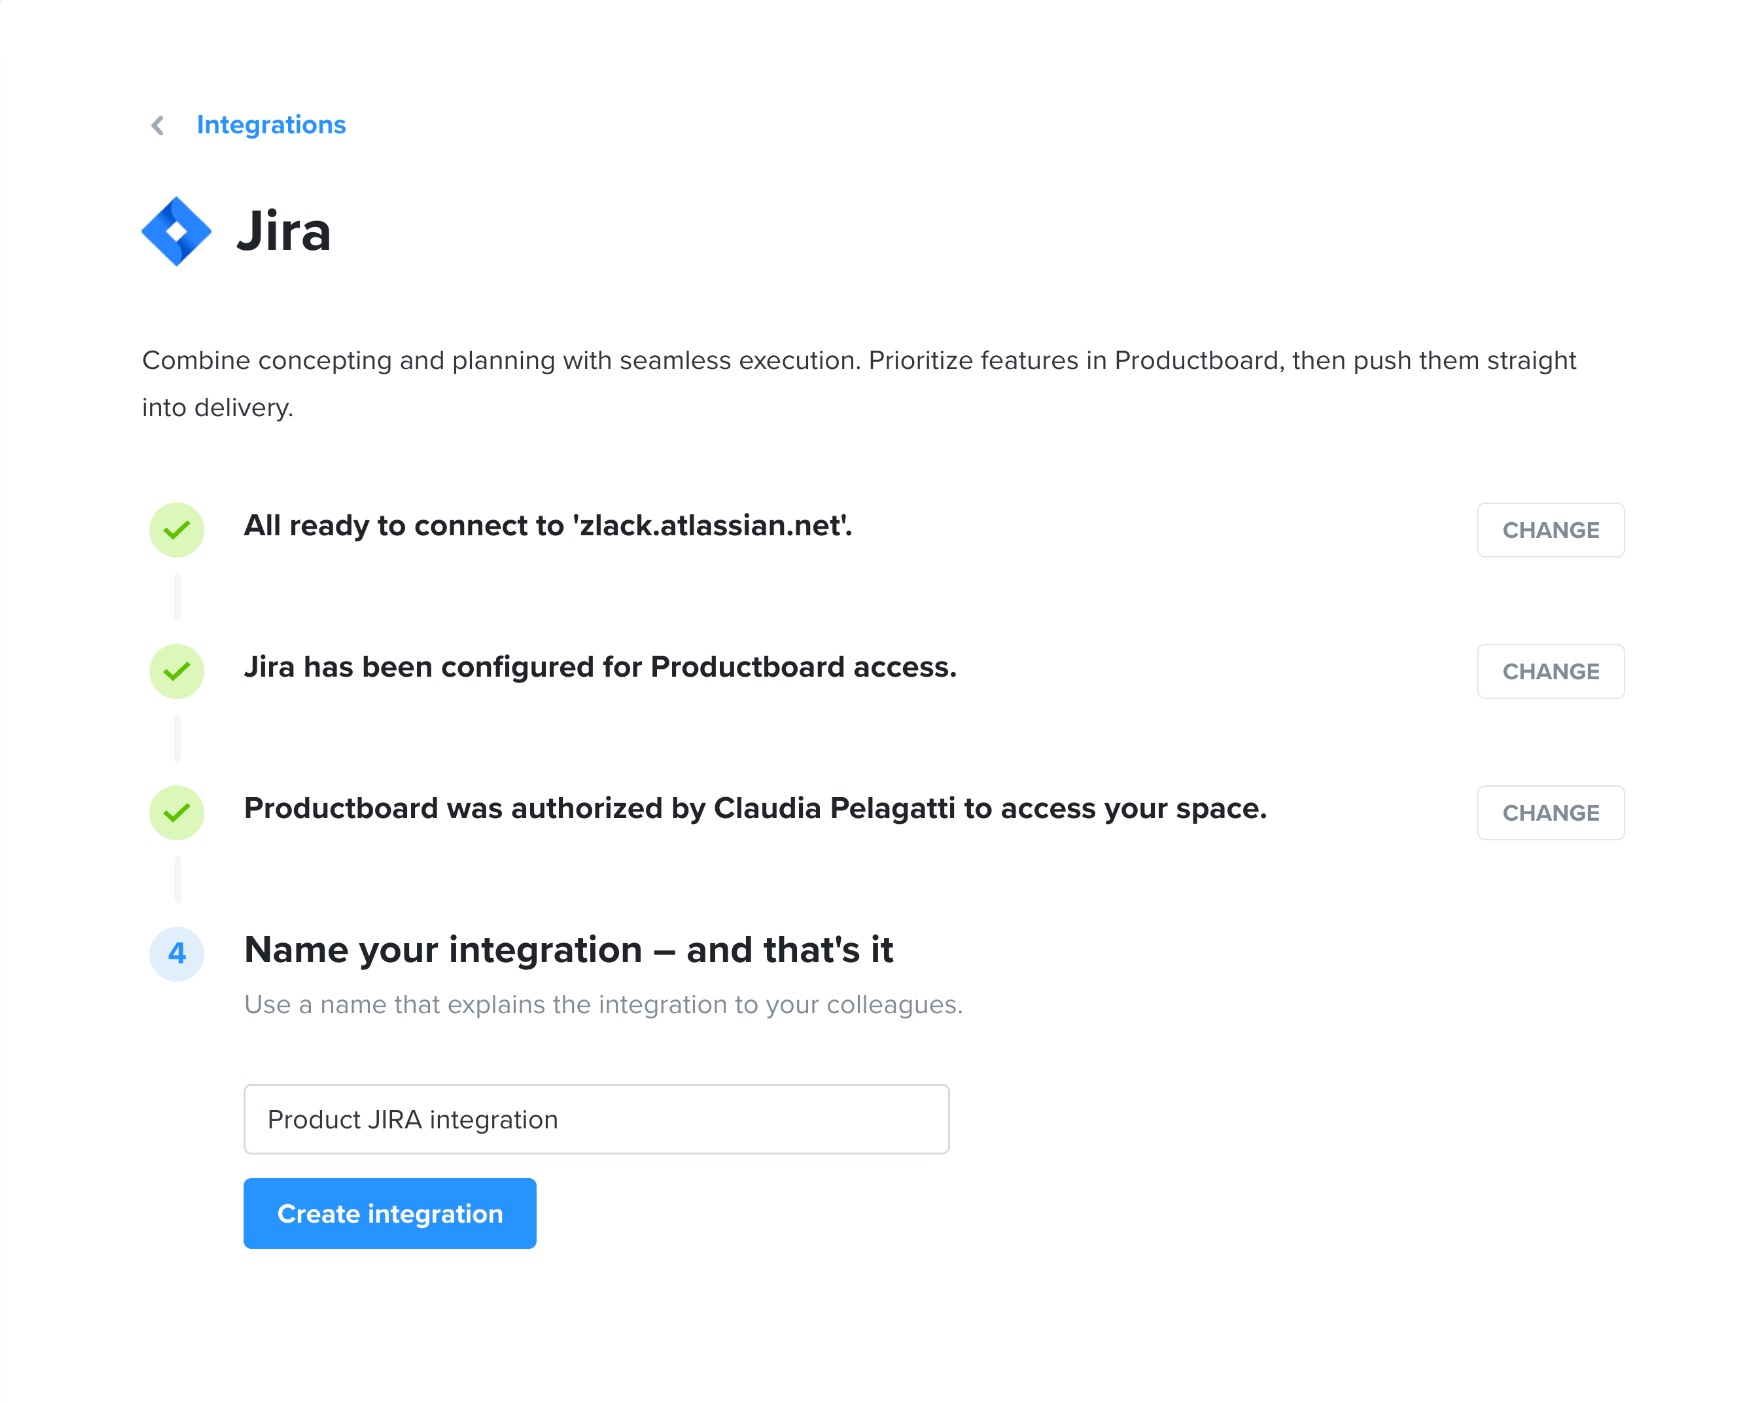Select 'Jira has been configured' step text
Image resolution: width=1764 pixels, height=1402 pixels.
coord(600,667)
